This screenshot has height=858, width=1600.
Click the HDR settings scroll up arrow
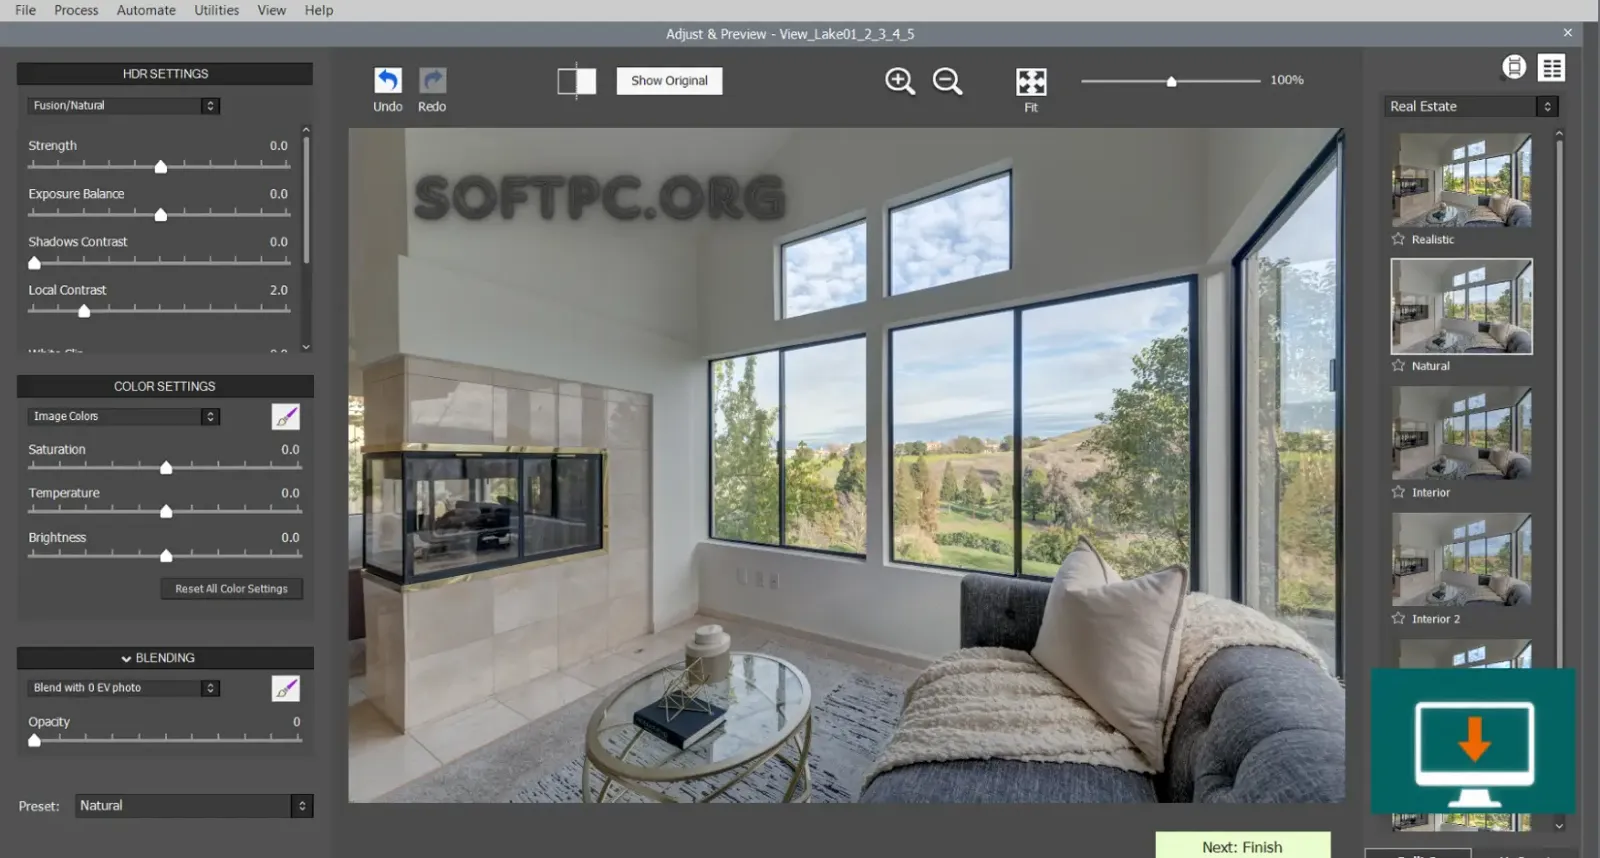(x=306, y=130)
